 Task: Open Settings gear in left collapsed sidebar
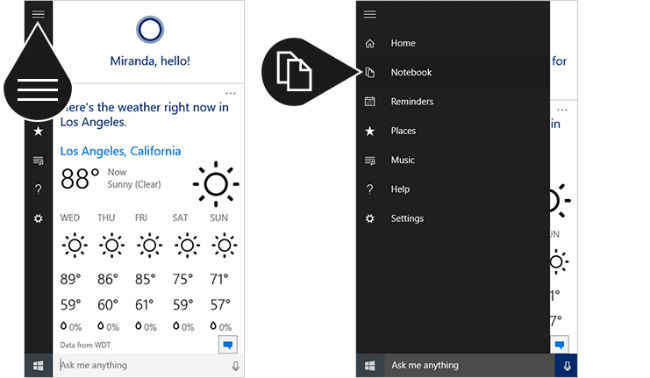pyautogui.click(x=38, y=218)
